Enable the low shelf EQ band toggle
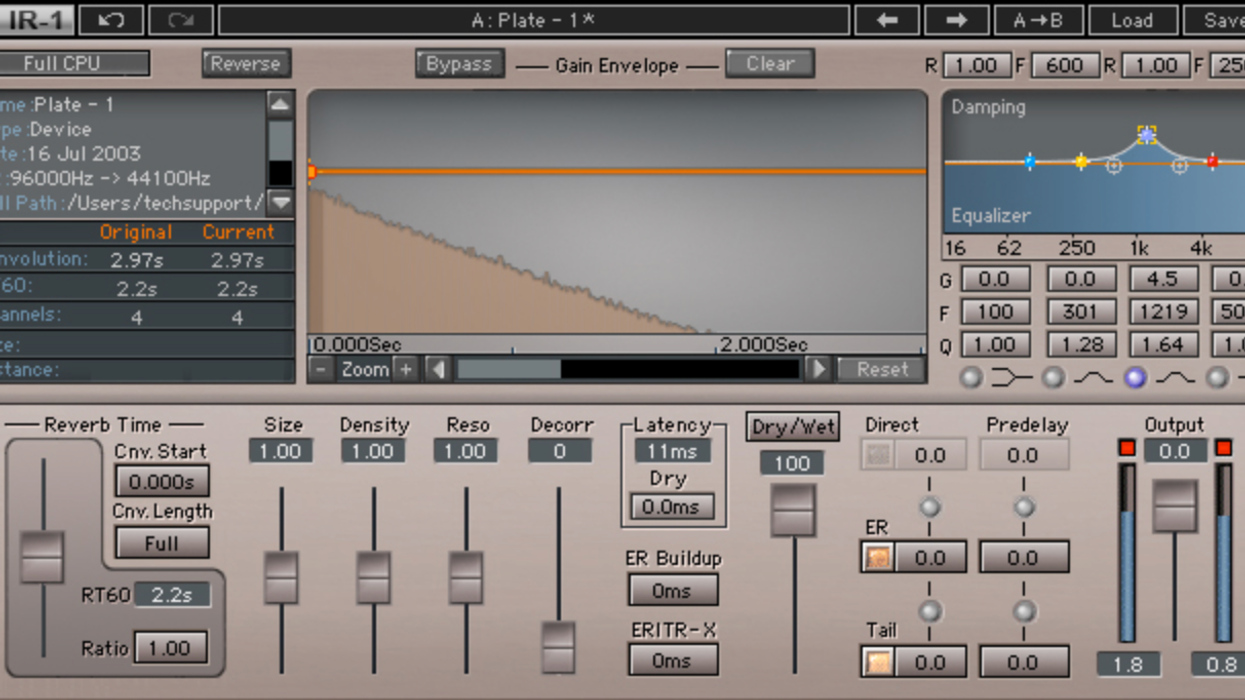 pos(971,378)
